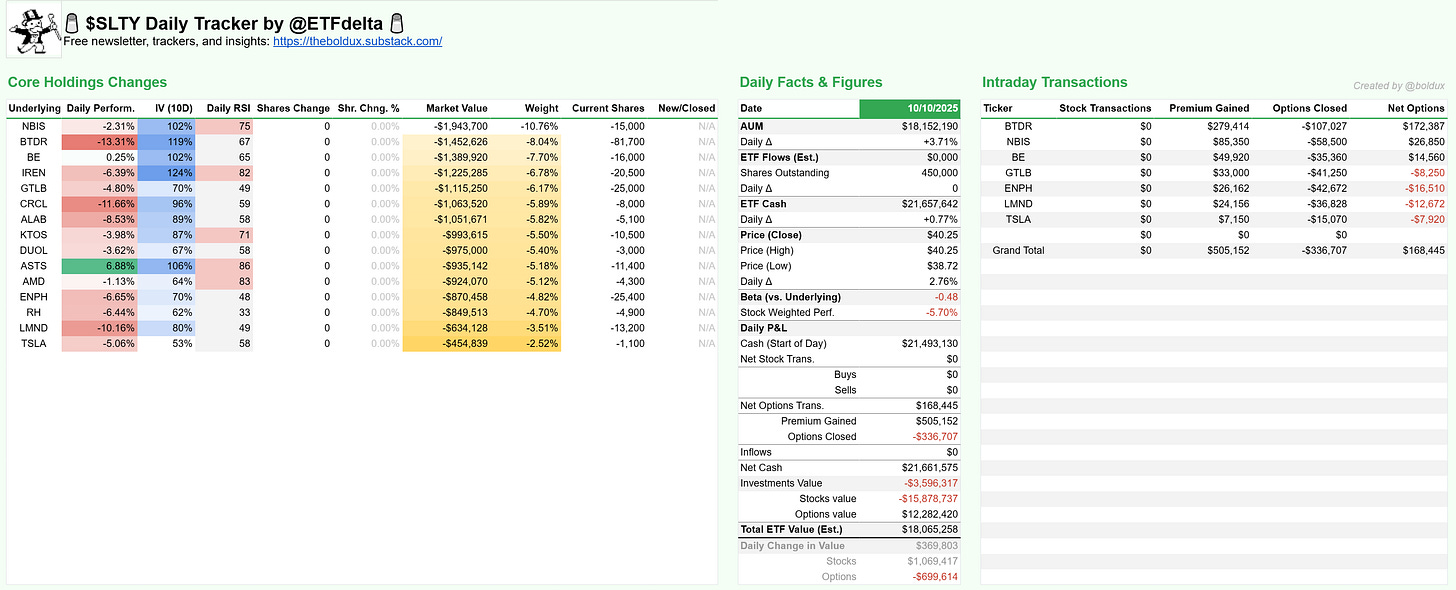Click the TSLA premium gained $7,150
Viewport: 1456px width, 590px height.
tap(1232, 219)
